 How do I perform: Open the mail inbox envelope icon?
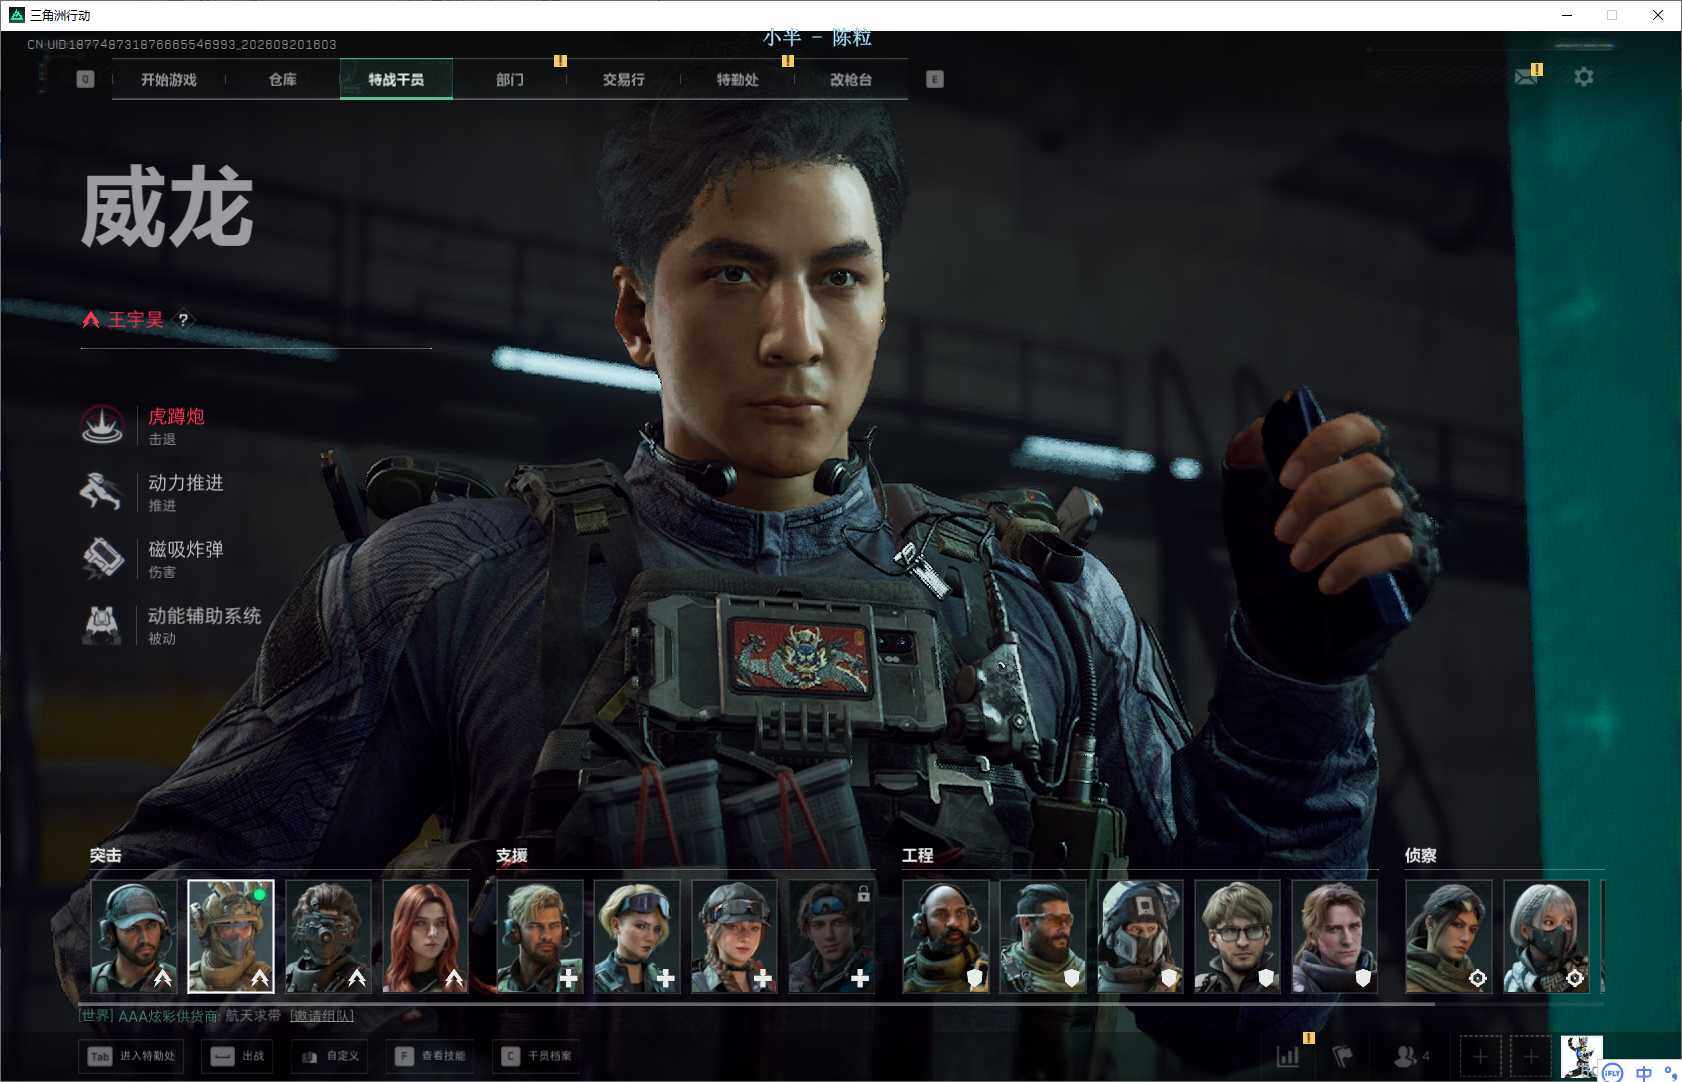click(1526, 77)
